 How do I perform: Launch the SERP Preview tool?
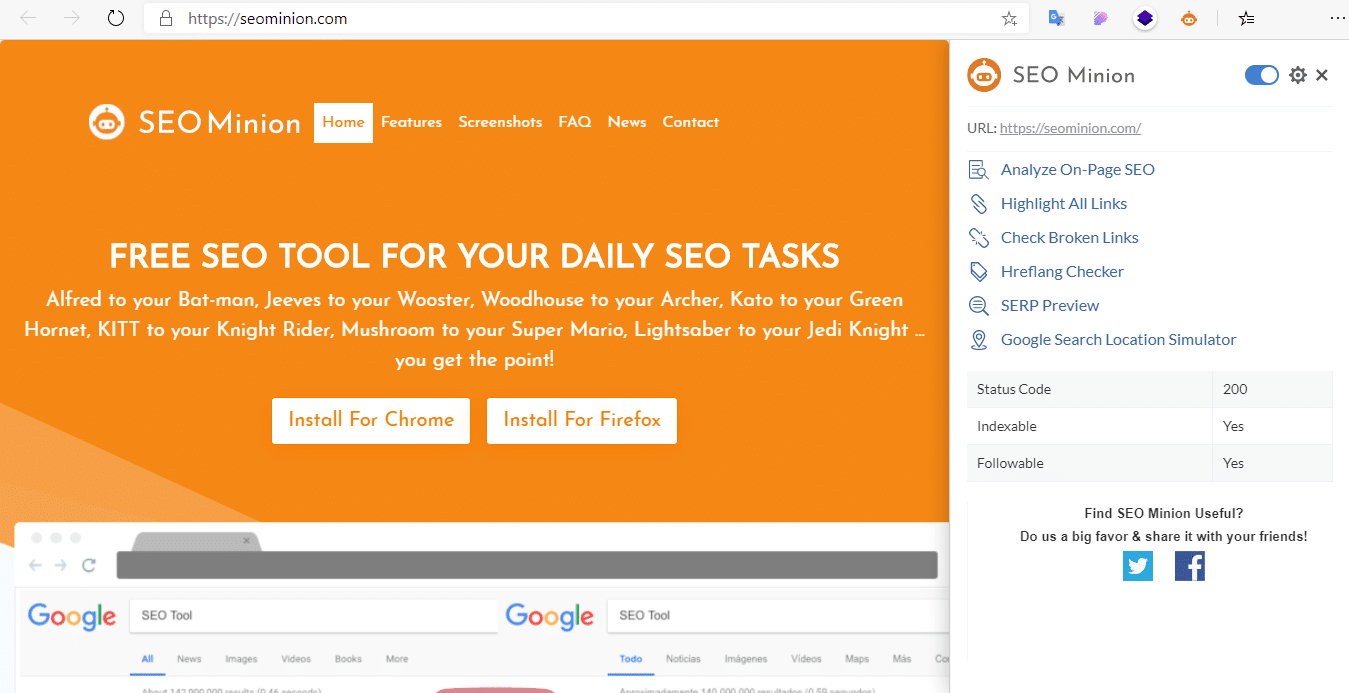[x=1050, y=305]
